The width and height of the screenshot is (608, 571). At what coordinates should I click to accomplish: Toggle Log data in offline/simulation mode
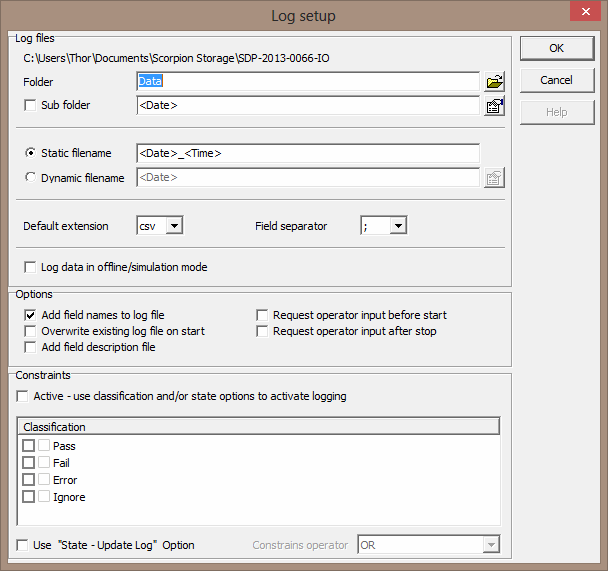30,267
